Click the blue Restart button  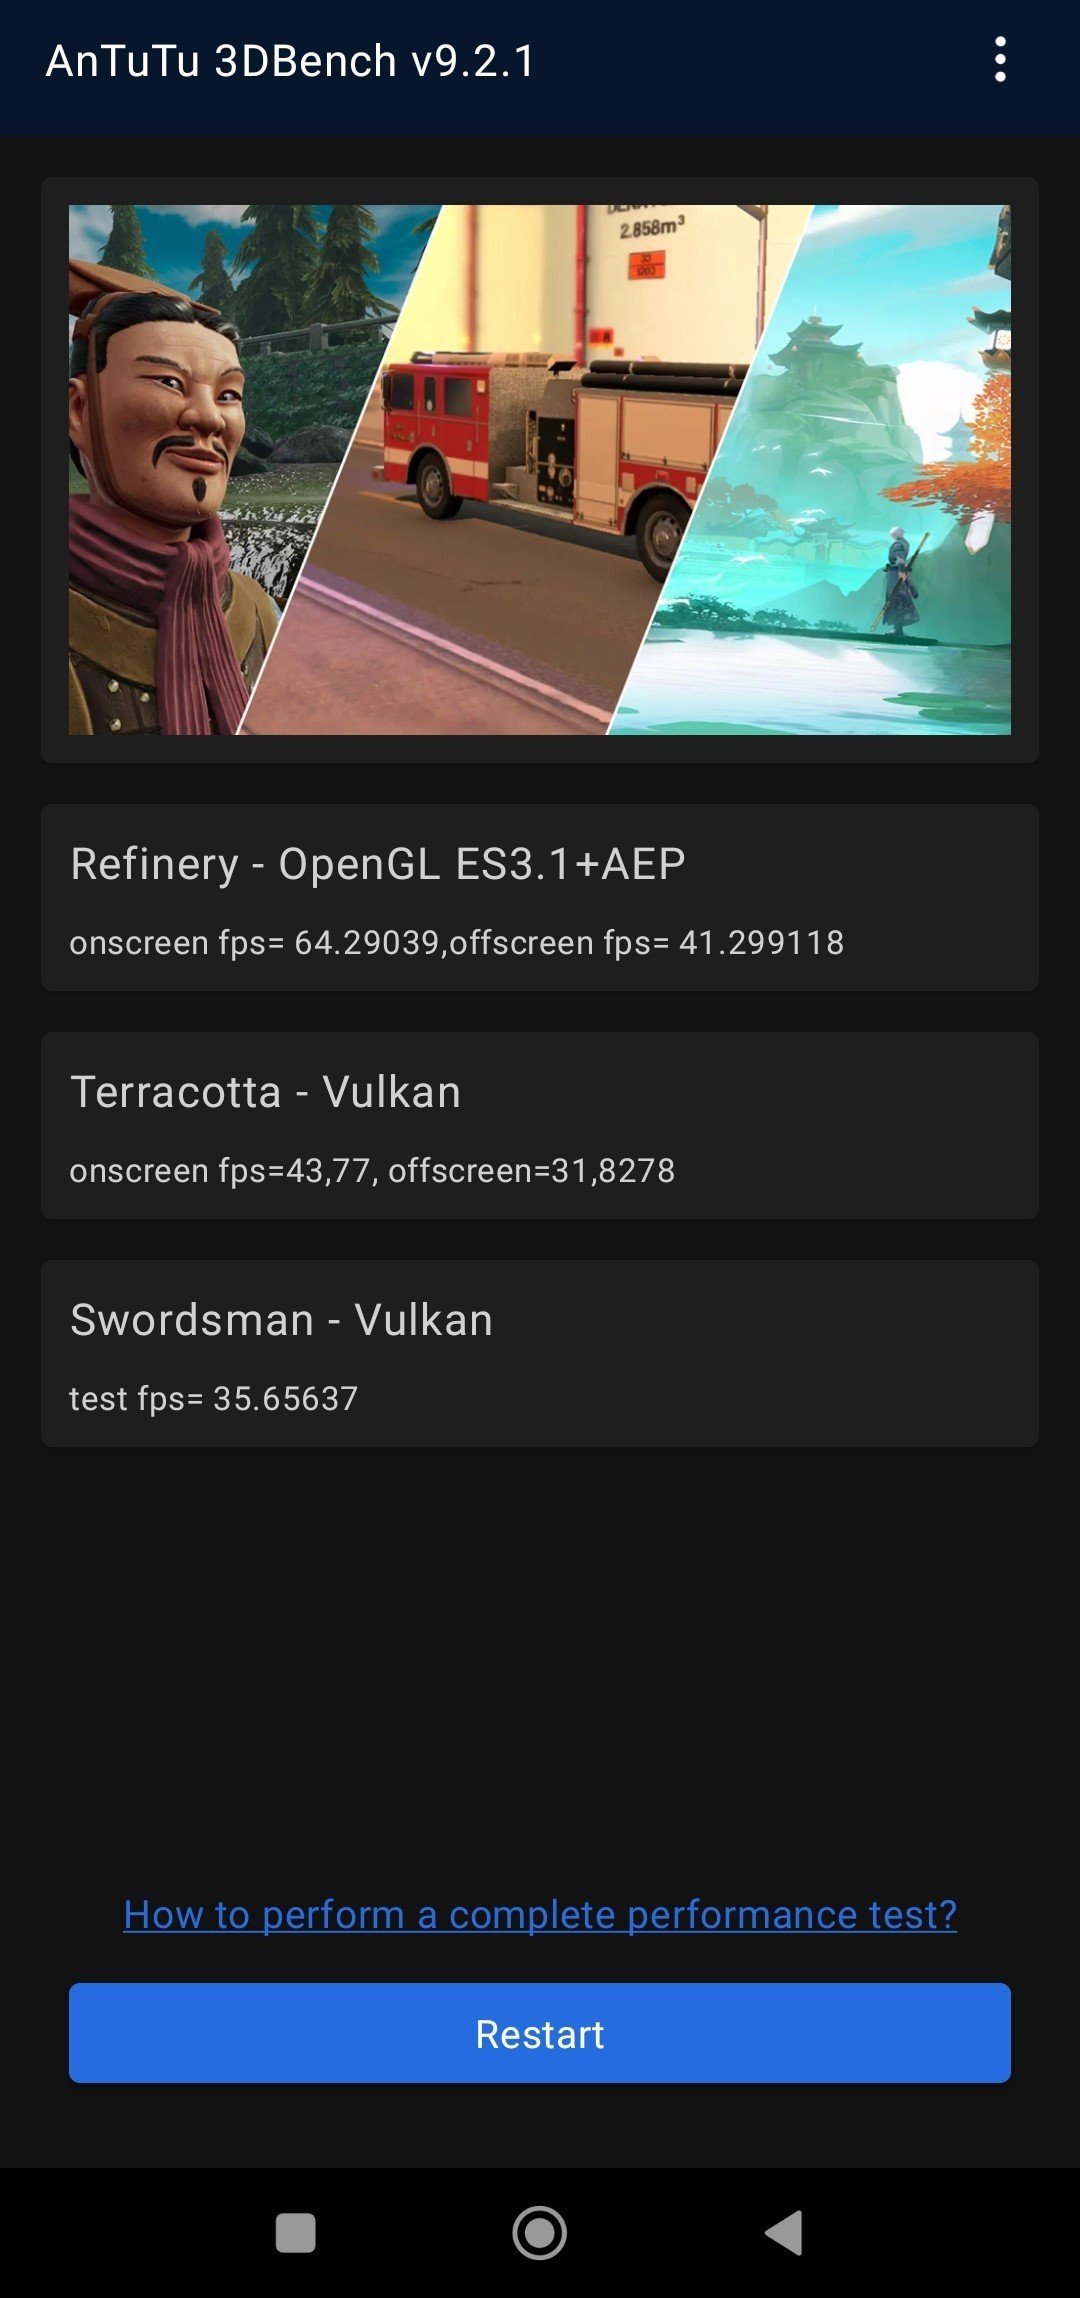click(x=540, y=2033)
